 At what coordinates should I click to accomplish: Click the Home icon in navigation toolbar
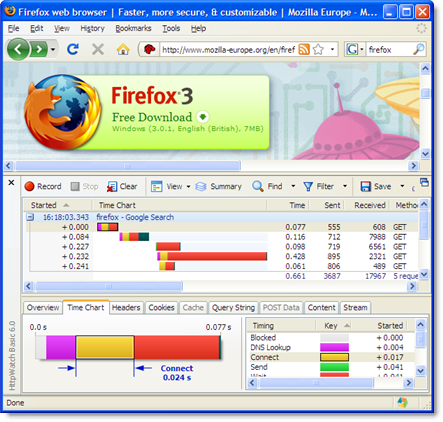[x=123, y=50]
